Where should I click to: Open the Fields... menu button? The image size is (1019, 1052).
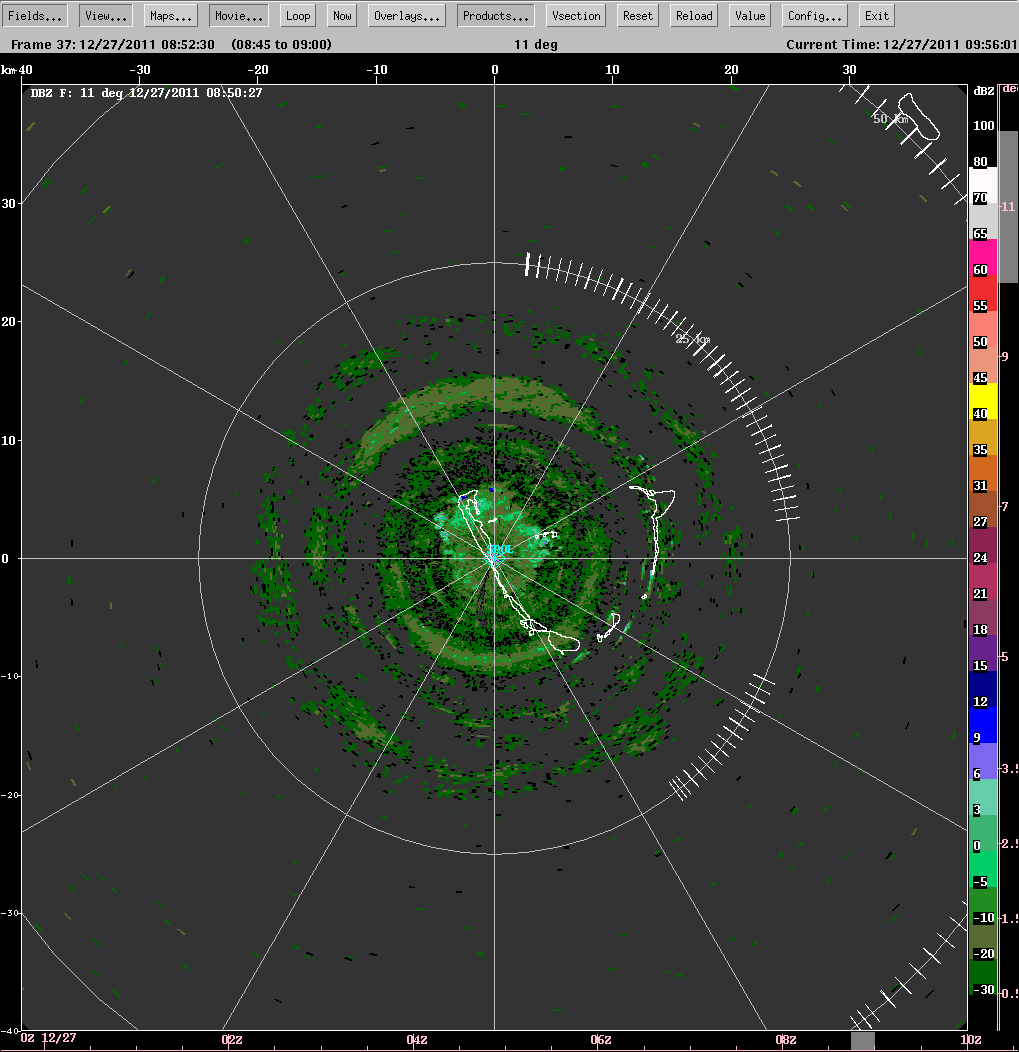34,15
